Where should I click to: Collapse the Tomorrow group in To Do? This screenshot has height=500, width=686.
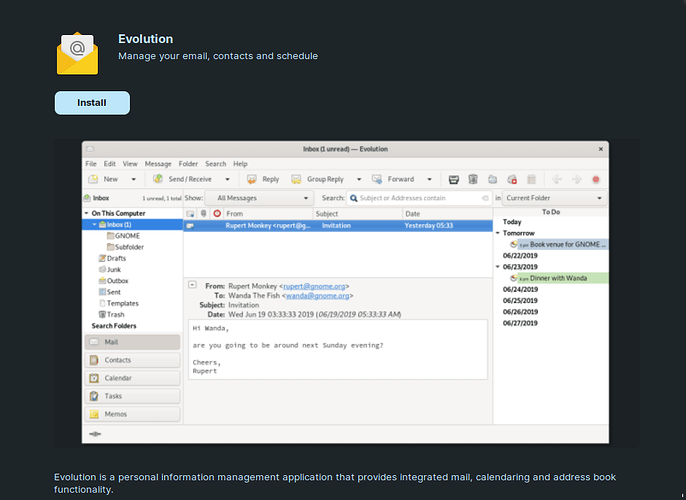pyautogui.click(x=498, y=233)
